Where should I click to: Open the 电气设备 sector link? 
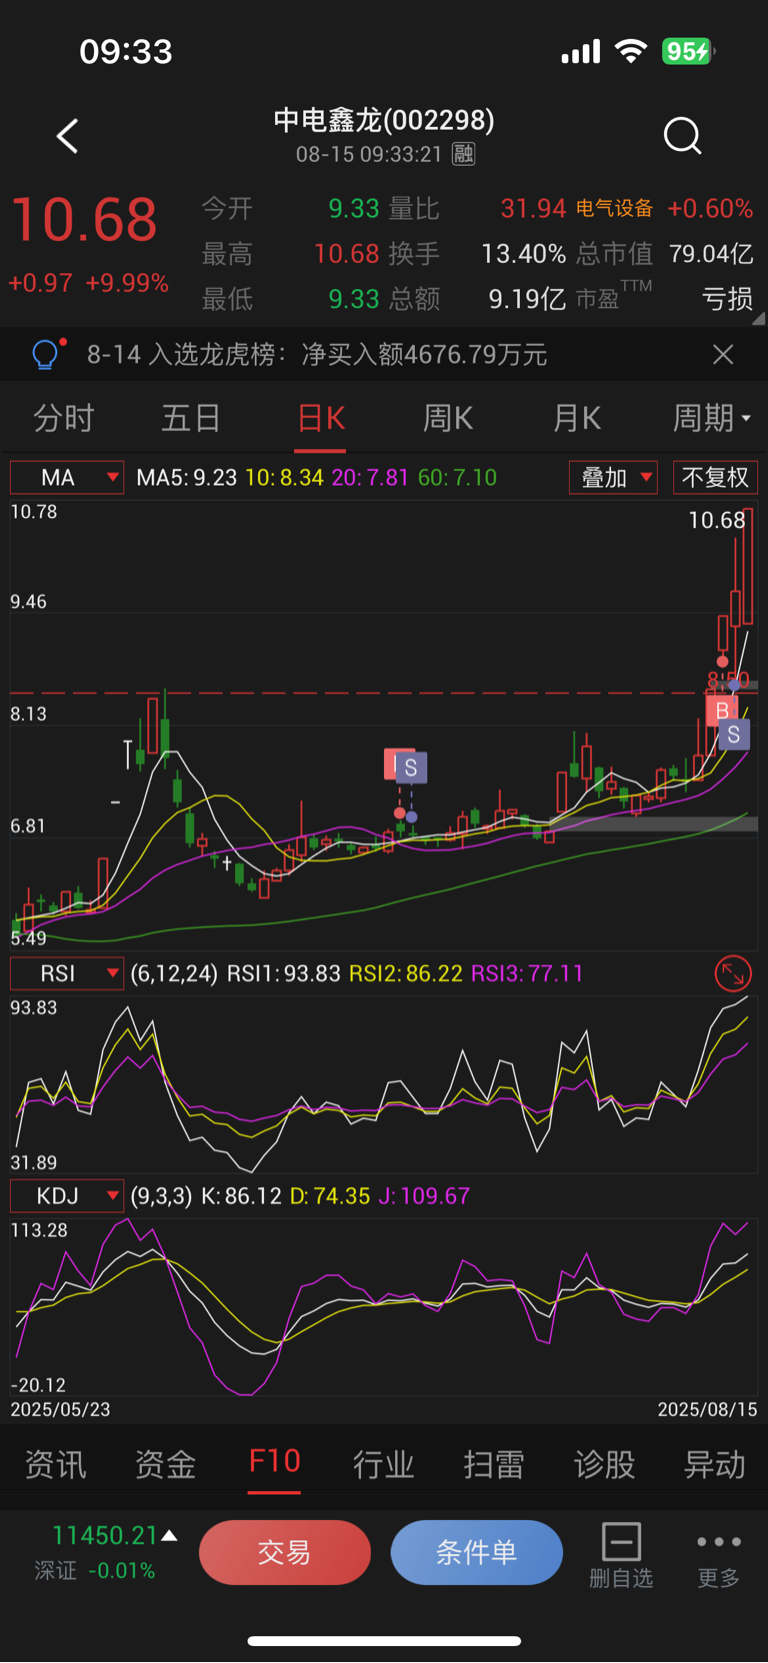pos(614,208)
